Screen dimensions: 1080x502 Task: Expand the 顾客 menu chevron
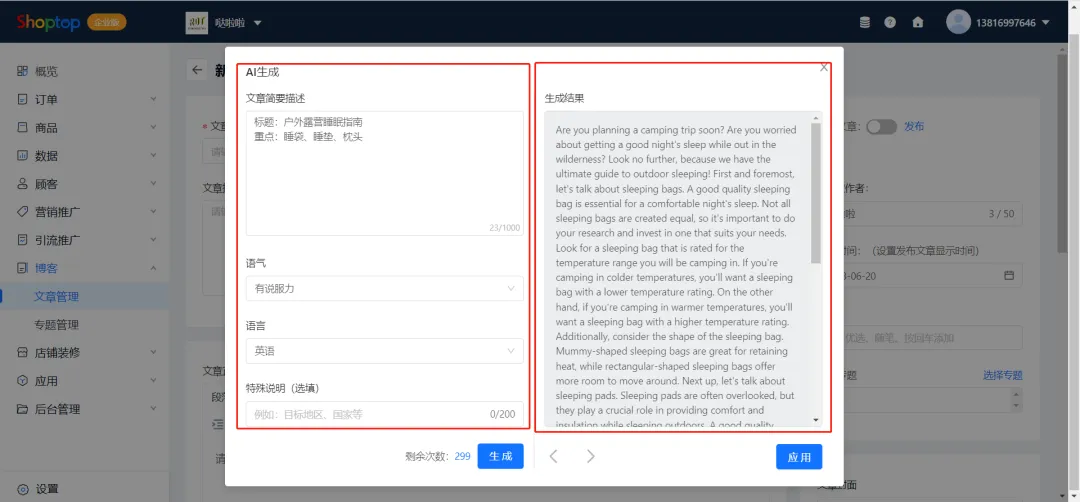click(153, 184)
